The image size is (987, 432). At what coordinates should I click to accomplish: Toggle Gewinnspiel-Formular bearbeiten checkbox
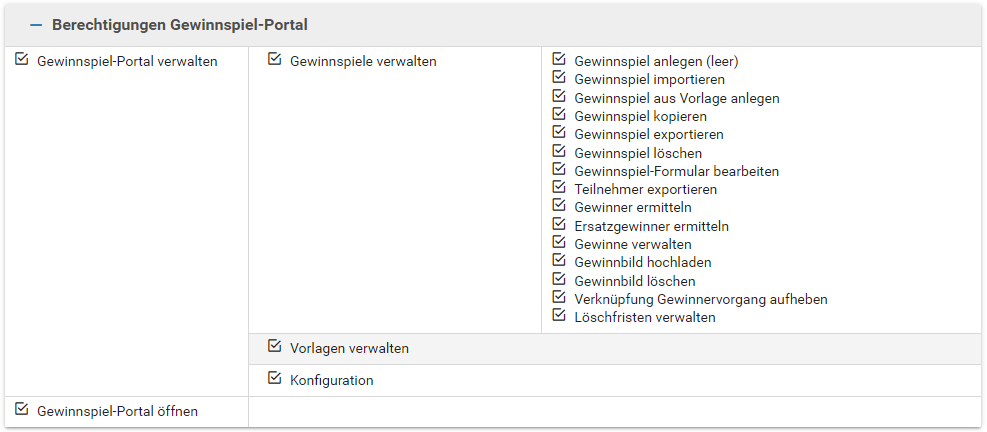pos(559,170)
